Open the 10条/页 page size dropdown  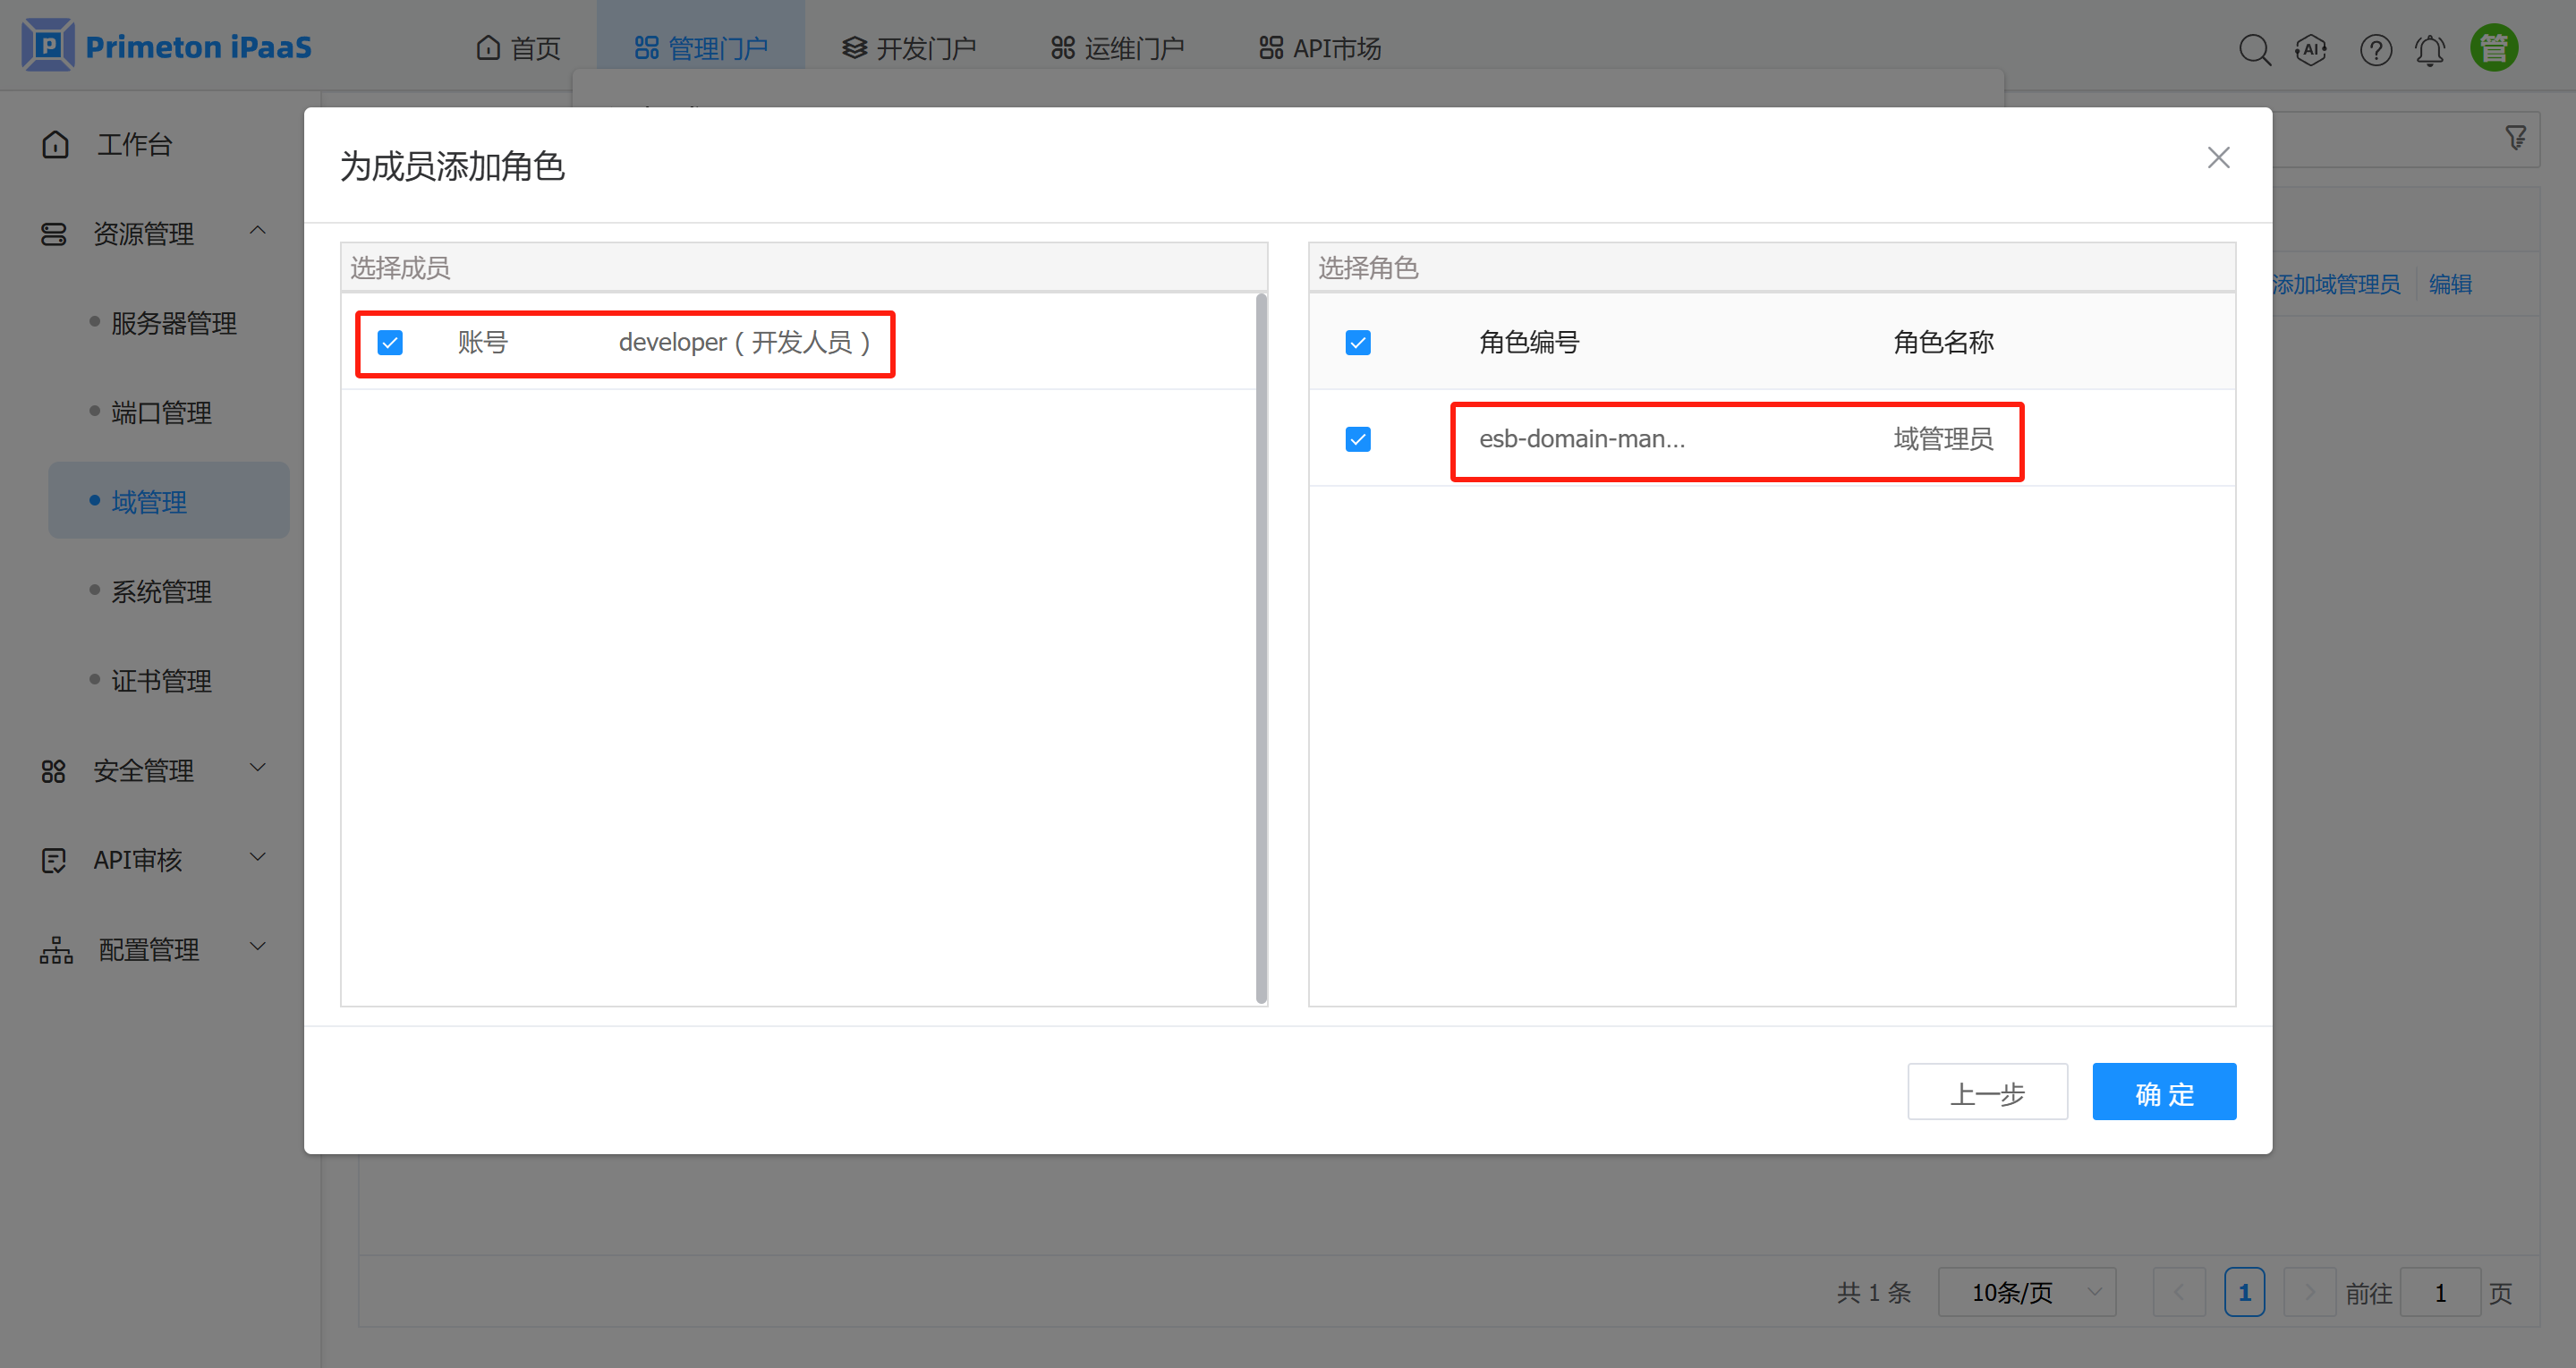pos(2026,1292)
